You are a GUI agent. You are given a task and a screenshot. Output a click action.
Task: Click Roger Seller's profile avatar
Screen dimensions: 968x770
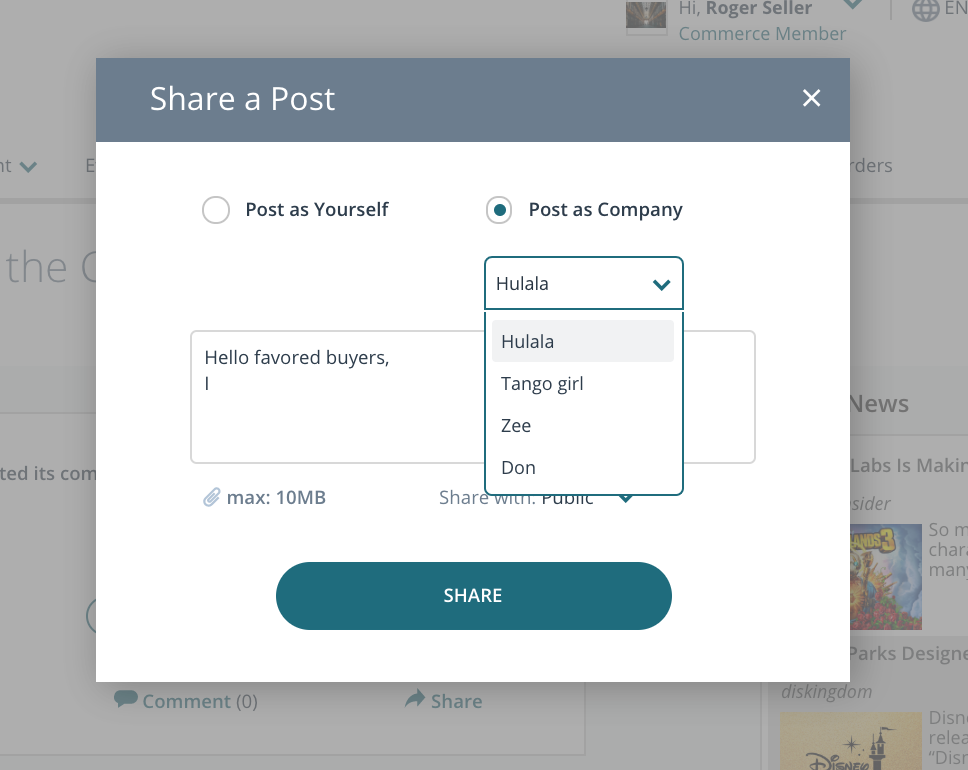[x=646, y=15]
